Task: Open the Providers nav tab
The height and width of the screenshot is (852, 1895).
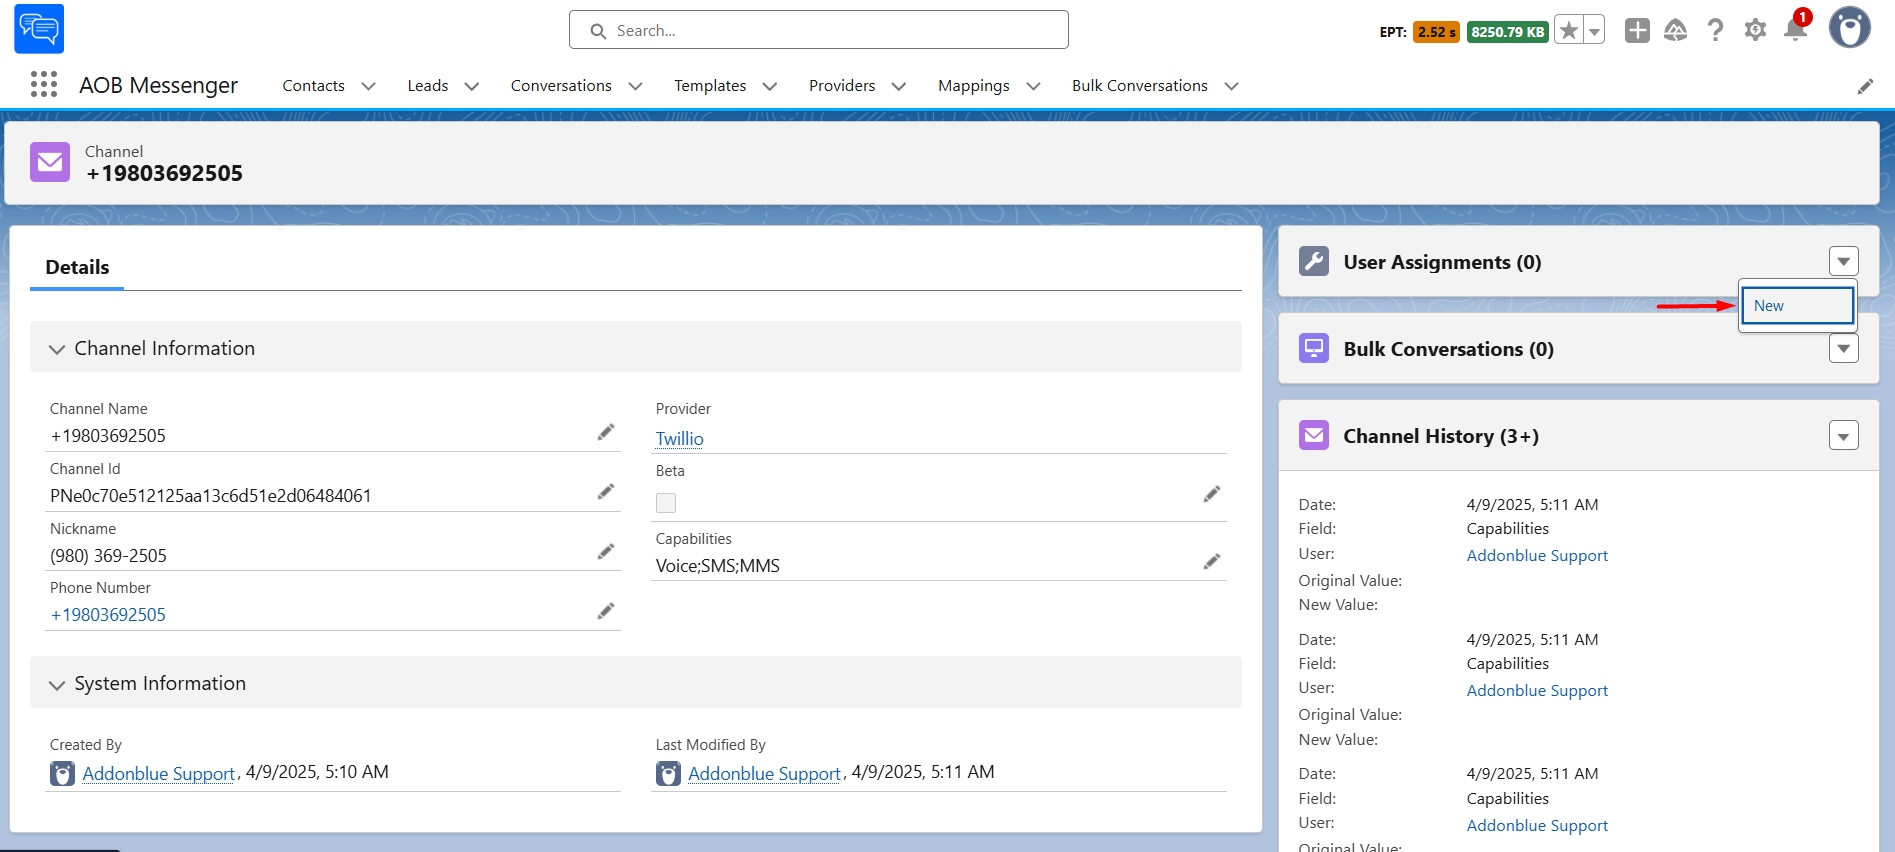Action: pyautogui.click(x=842, y=86)
